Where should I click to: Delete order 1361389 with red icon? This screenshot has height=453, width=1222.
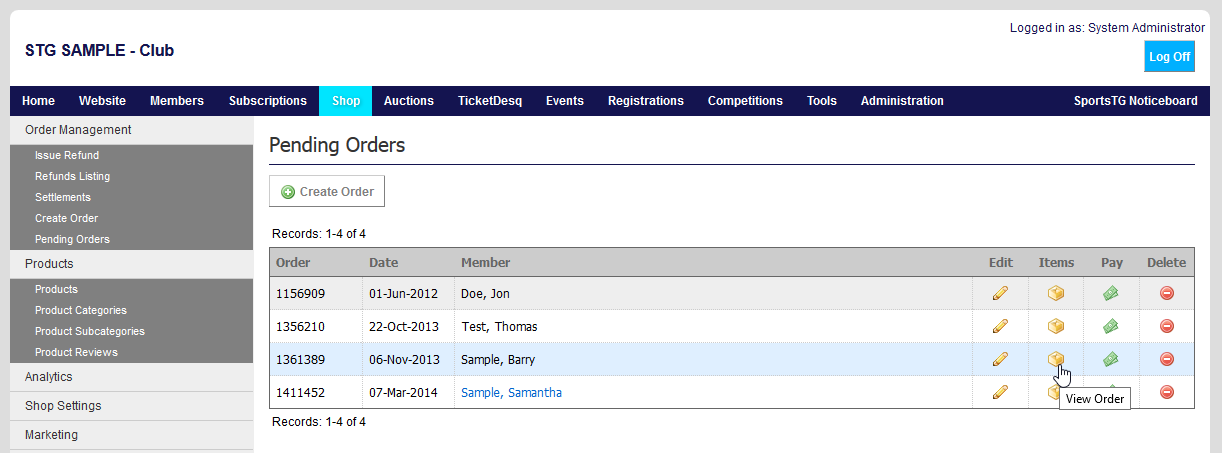(1166, 360)
